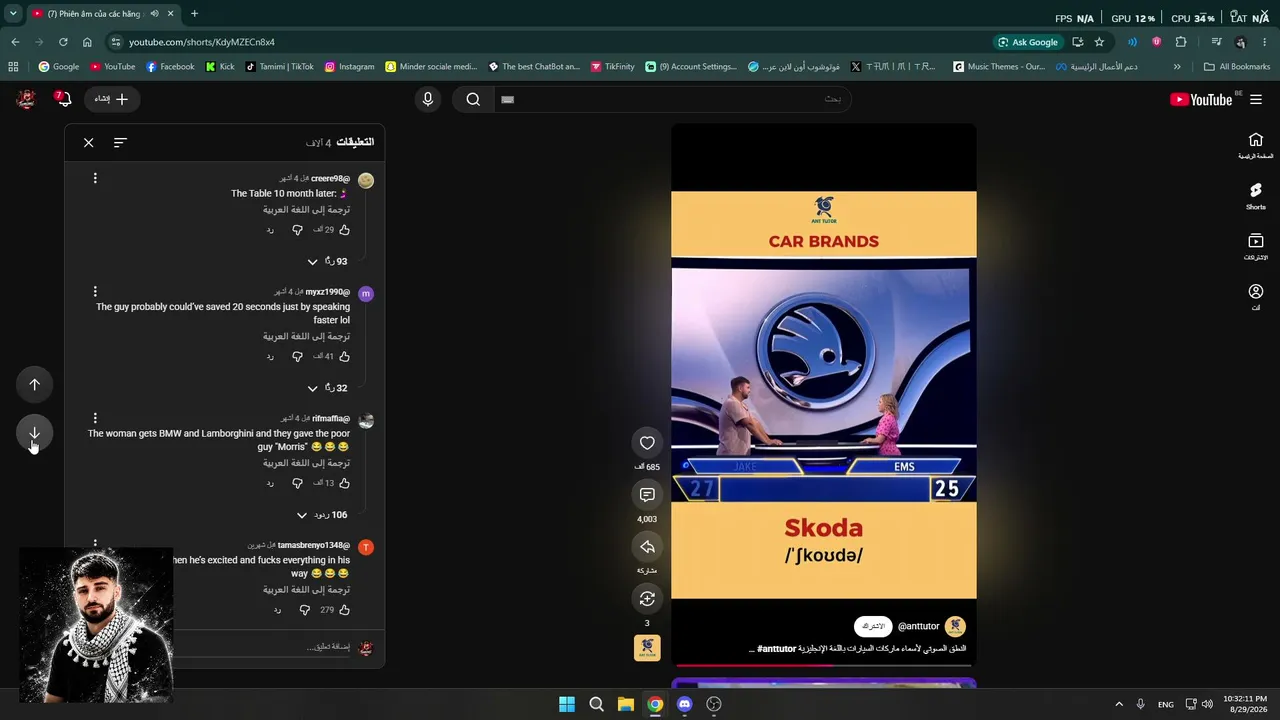The width and height of the screenshot is (1280, 720).
Task: Open the Create button menu
Action: [112, 99]
